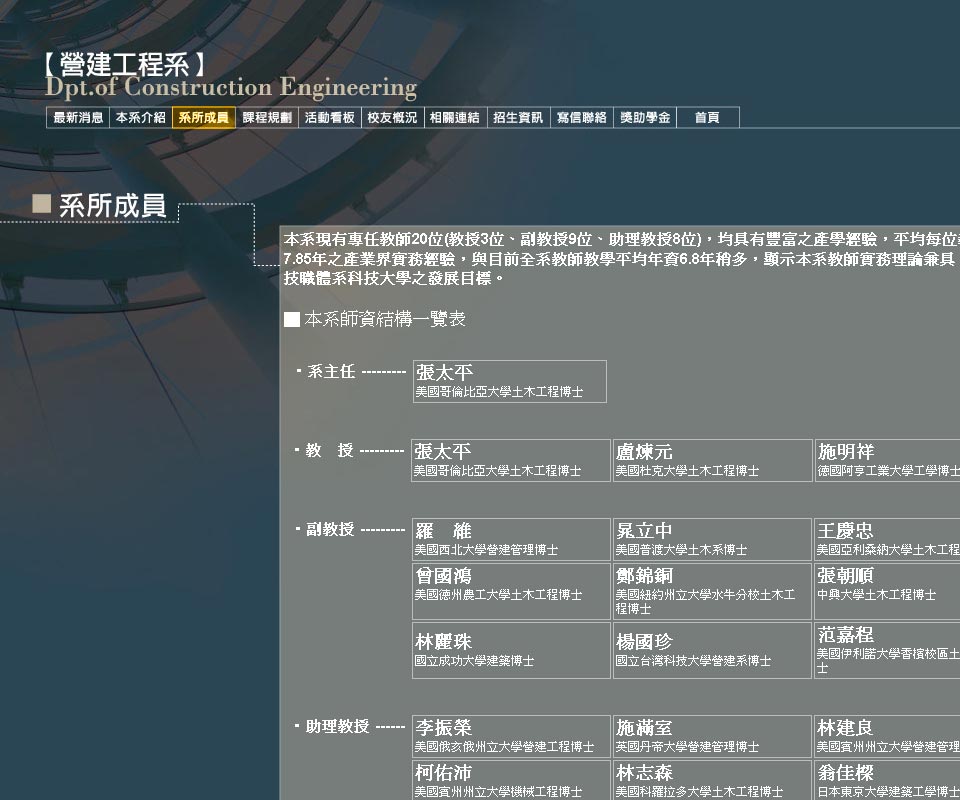Open assistant professor 翁佳樑 card
960x800 pixels.
[887, 780]
